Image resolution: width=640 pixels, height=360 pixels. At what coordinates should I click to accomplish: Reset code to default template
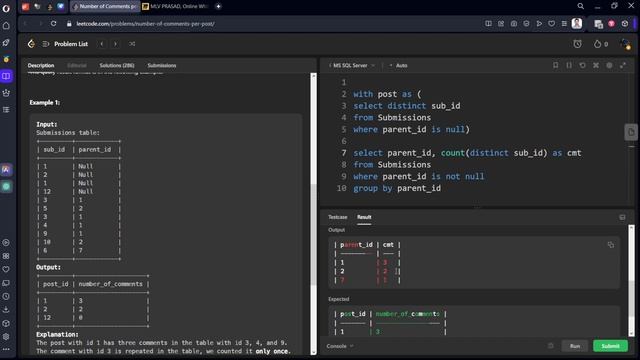[x=582, y=65]
